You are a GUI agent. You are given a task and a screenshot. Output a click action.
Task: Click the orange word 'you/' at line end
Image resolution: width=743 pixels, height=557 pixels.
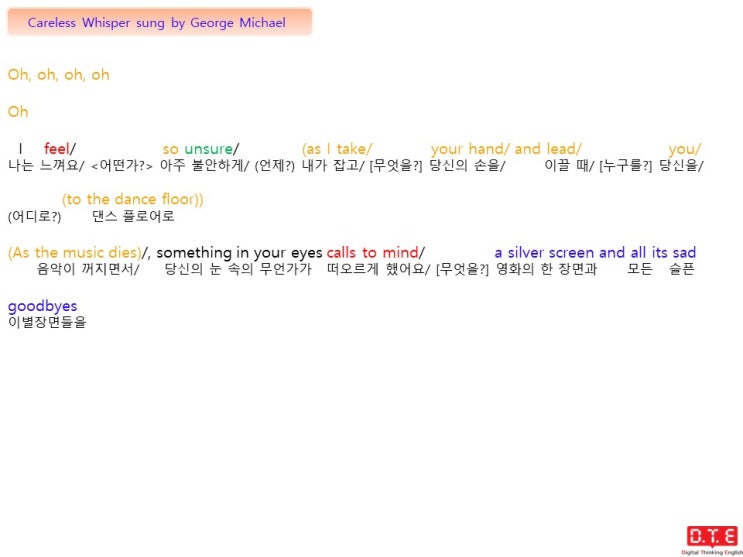(x=685, y=149)
